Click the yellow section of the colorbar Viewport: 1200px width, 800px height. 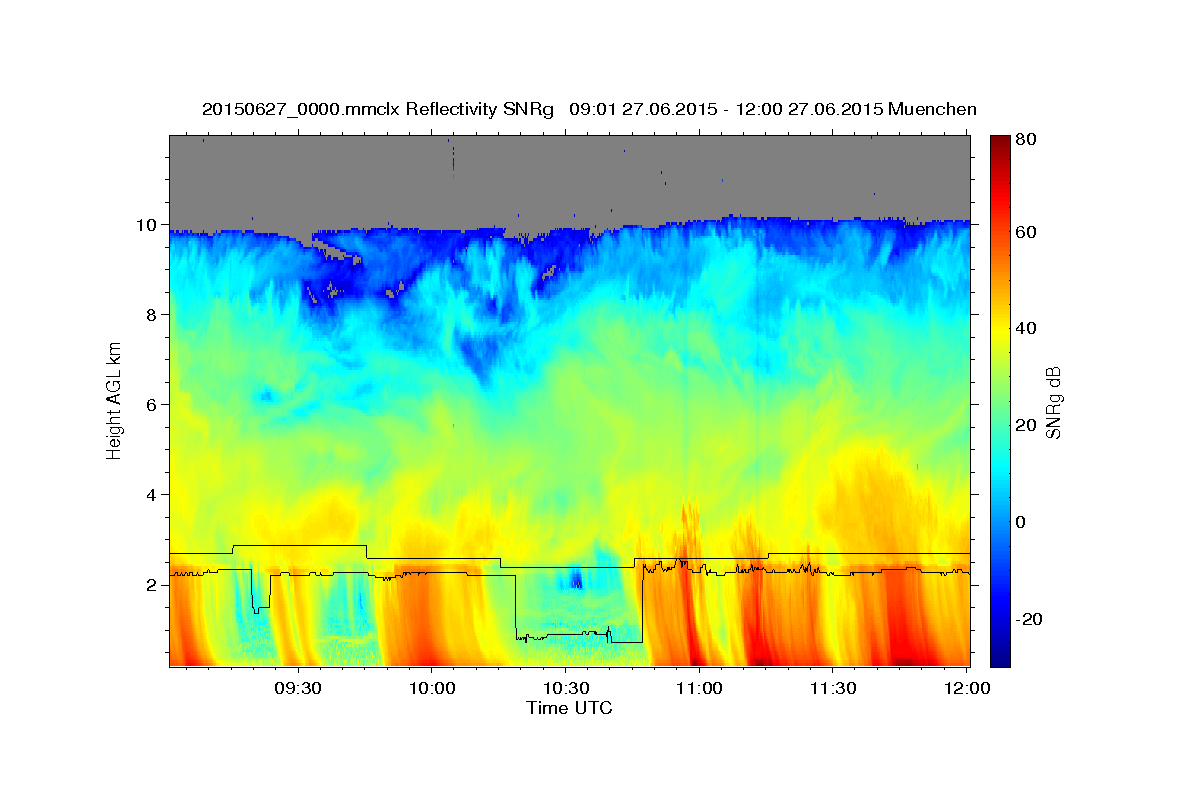[x=1000, y=329]
